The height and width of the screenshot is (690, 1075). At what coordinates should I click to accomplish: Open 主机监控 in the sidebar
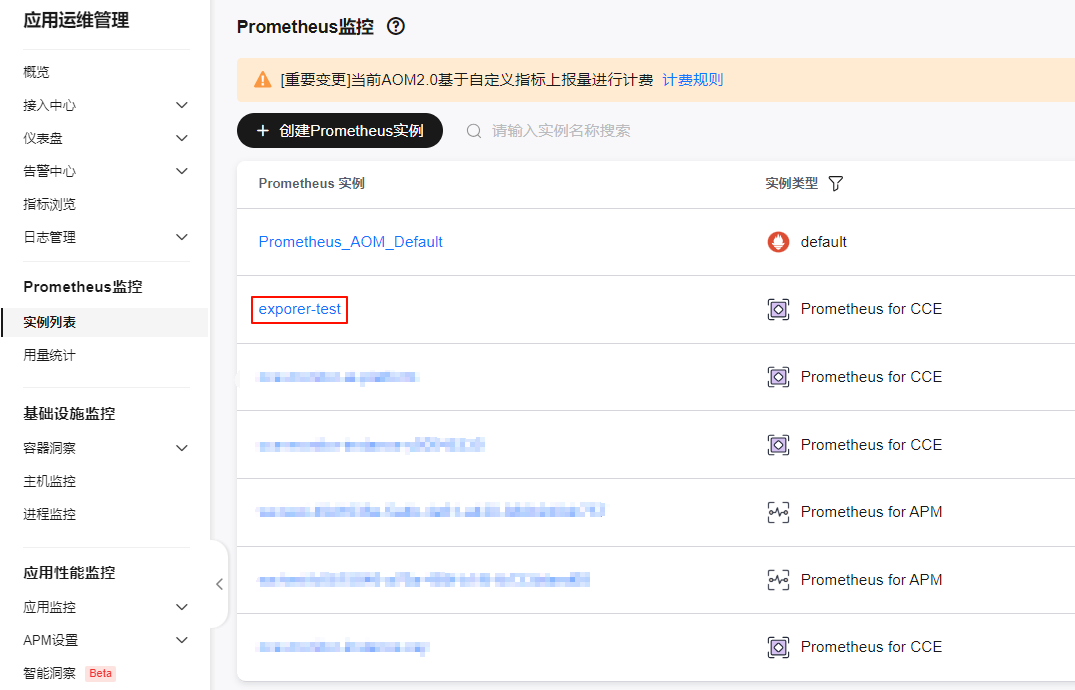point(49,481)
